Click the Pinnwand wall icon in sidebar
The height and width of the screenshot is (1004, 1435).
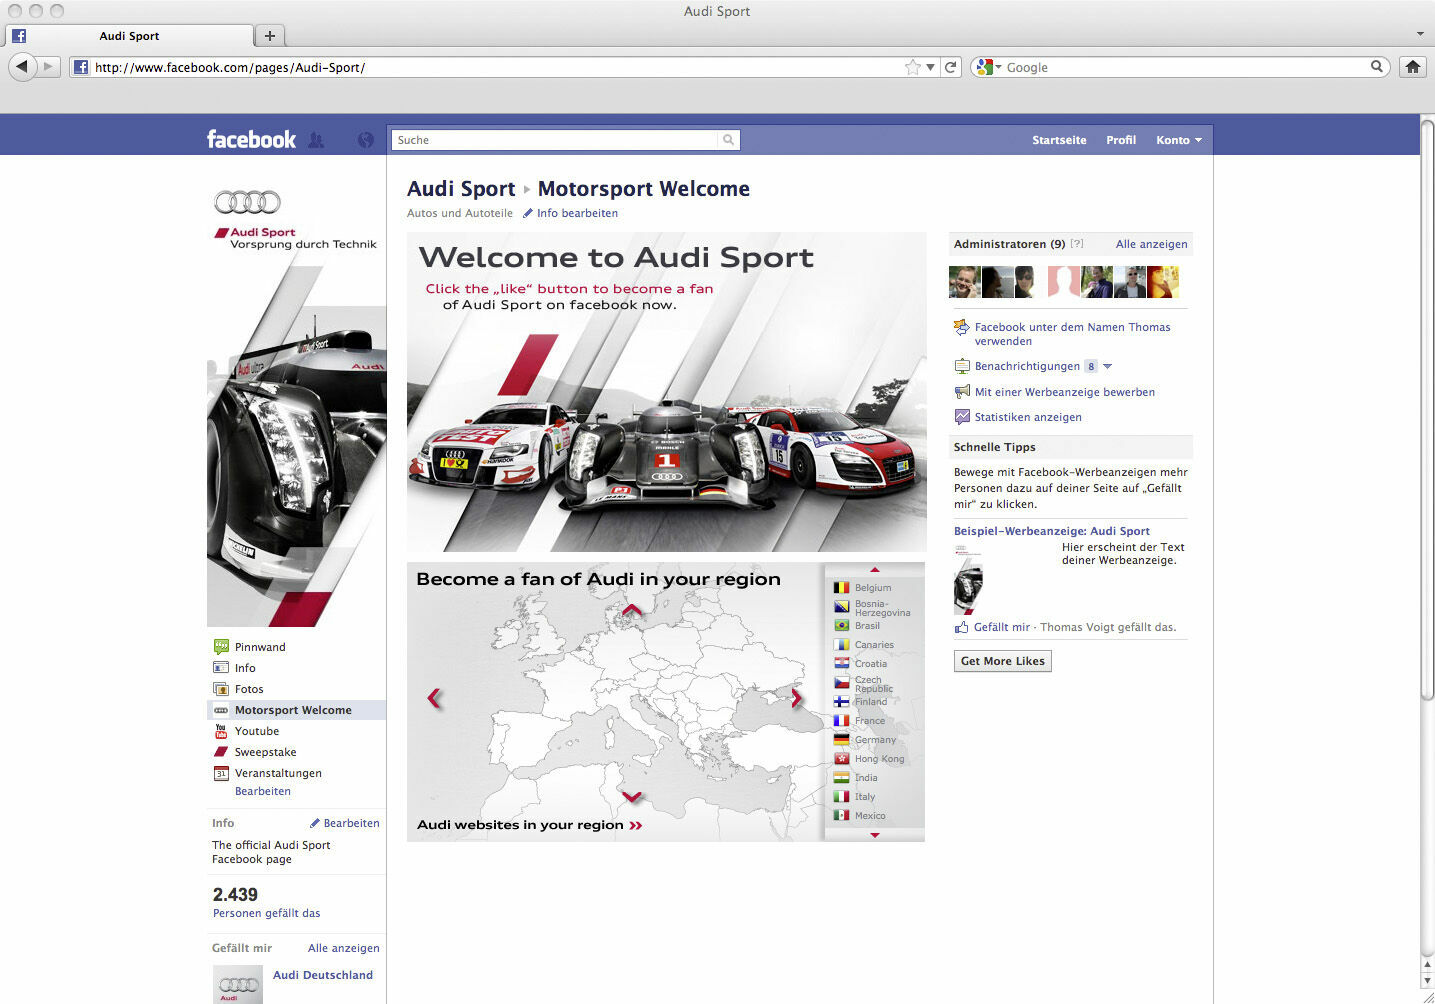pos(221,647)
